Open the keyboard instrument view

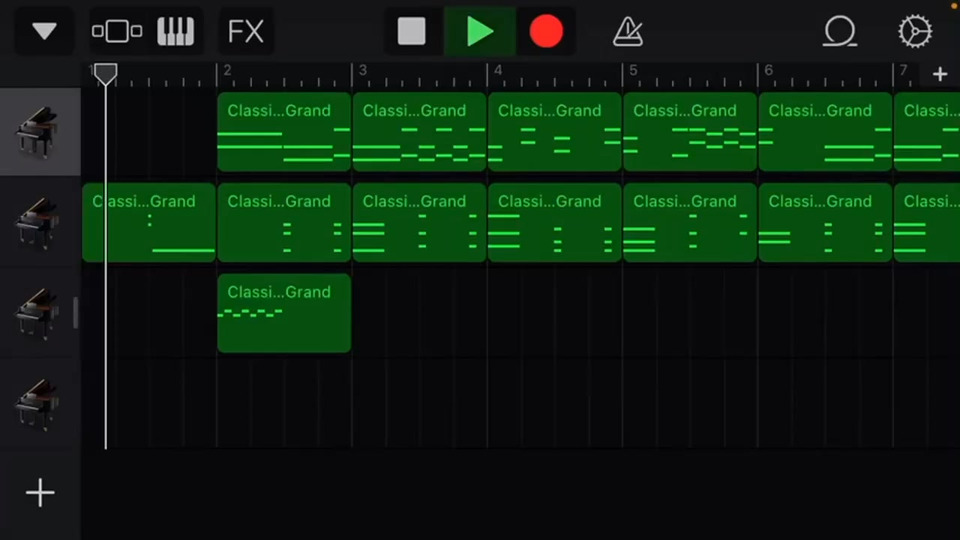click(175, 31)
